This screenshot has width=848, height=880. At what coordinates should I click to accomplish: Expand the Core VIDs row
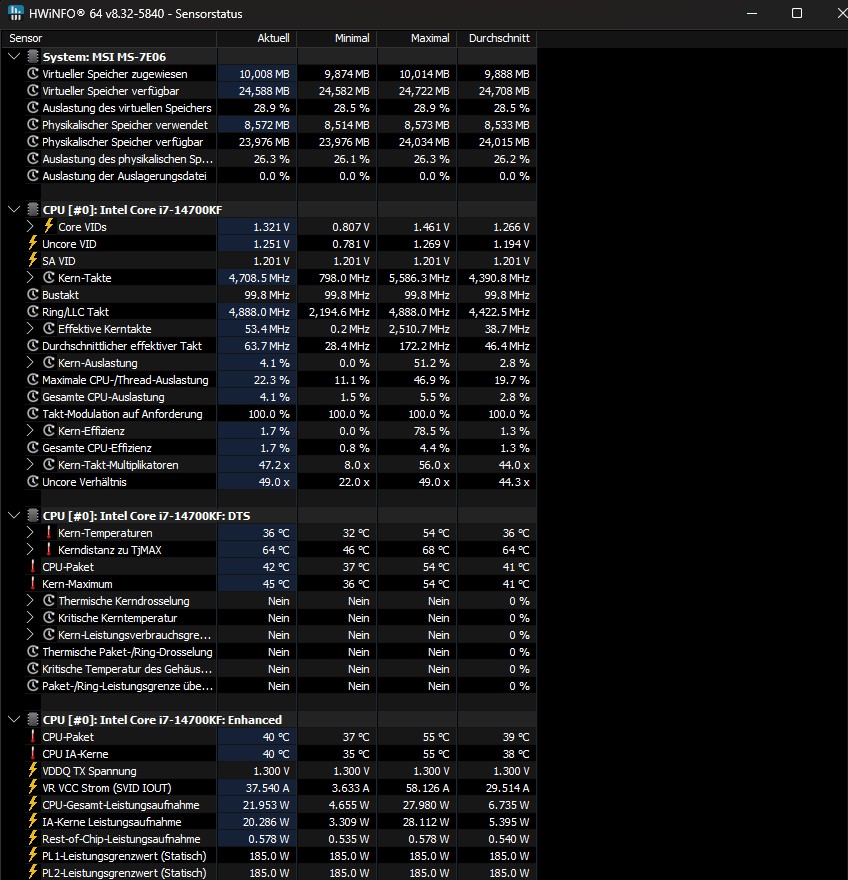pyautogui.click(x=30, y=226)
